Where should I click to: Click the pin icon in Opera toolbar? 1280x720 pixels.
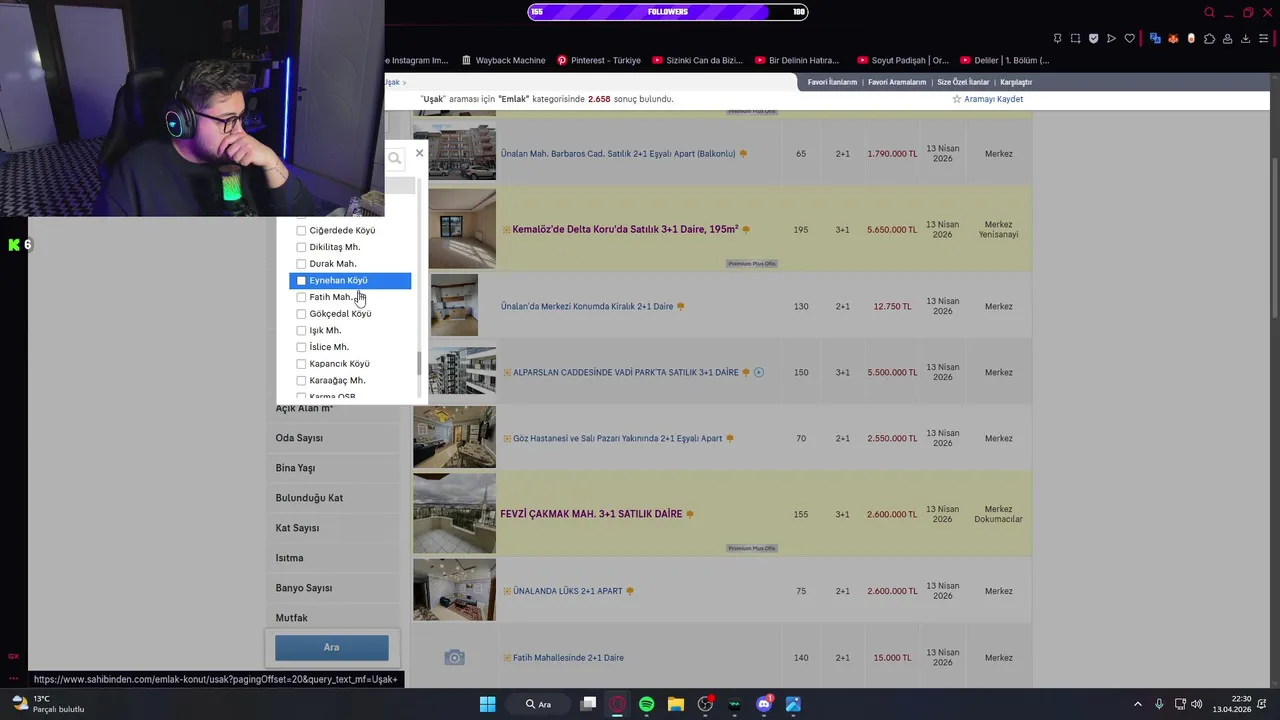[1057, 39]
